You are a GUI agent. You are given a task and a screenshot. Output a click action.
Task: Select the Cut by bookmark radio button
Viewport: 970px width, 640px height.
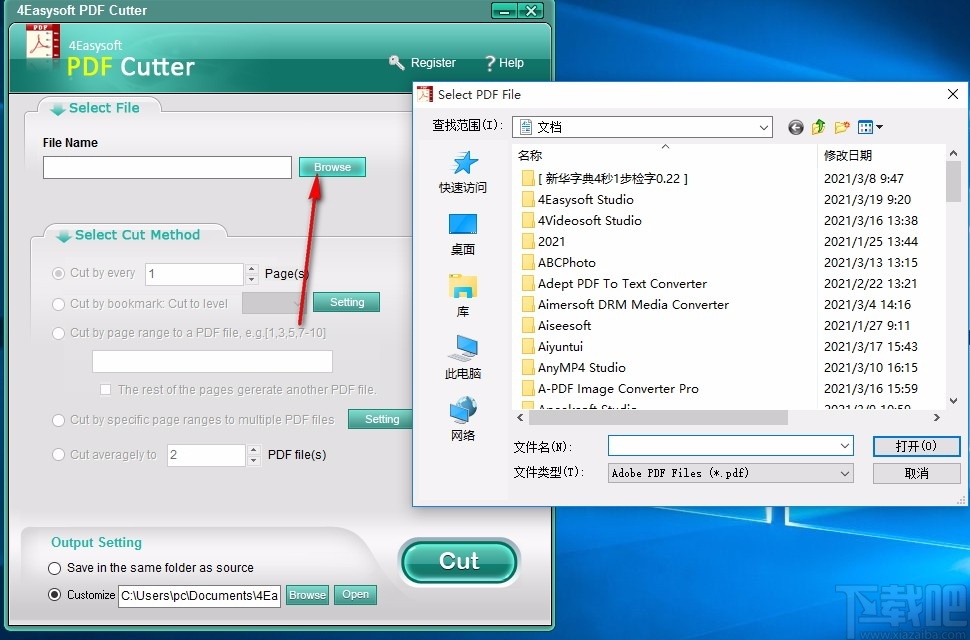pos(58,302)
